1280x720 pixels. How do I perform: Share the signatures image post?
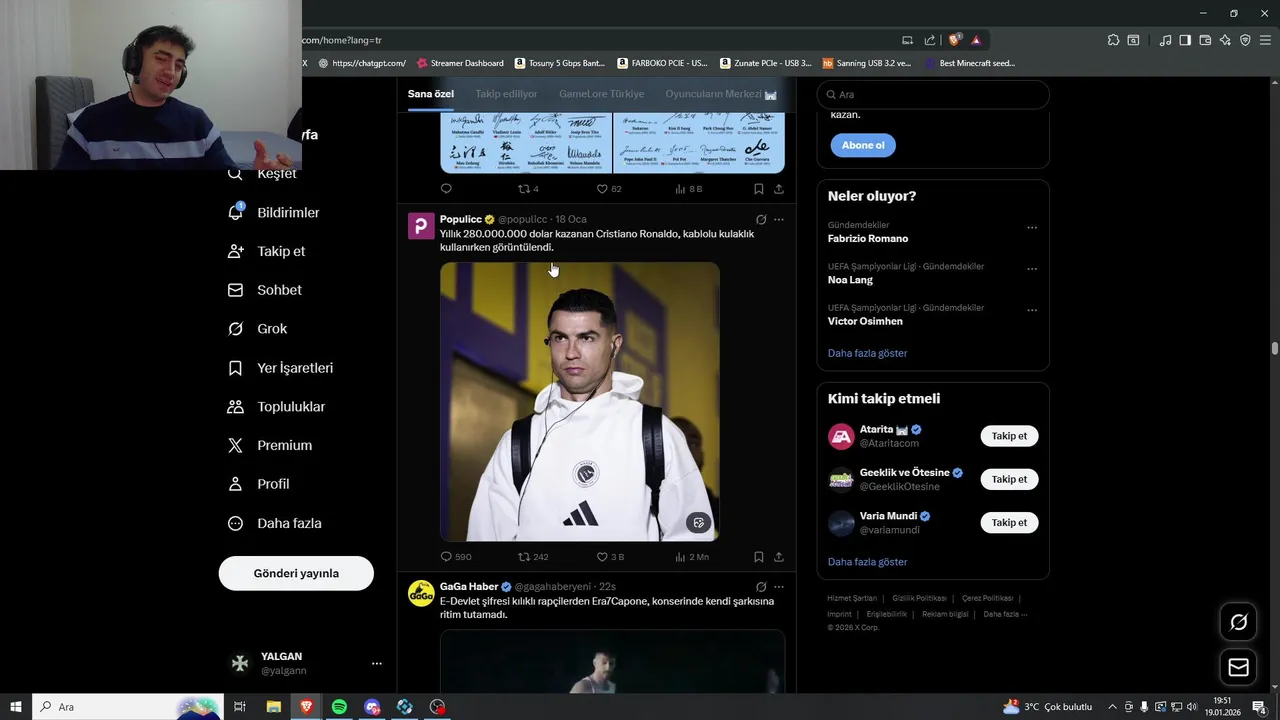point(779,189)
